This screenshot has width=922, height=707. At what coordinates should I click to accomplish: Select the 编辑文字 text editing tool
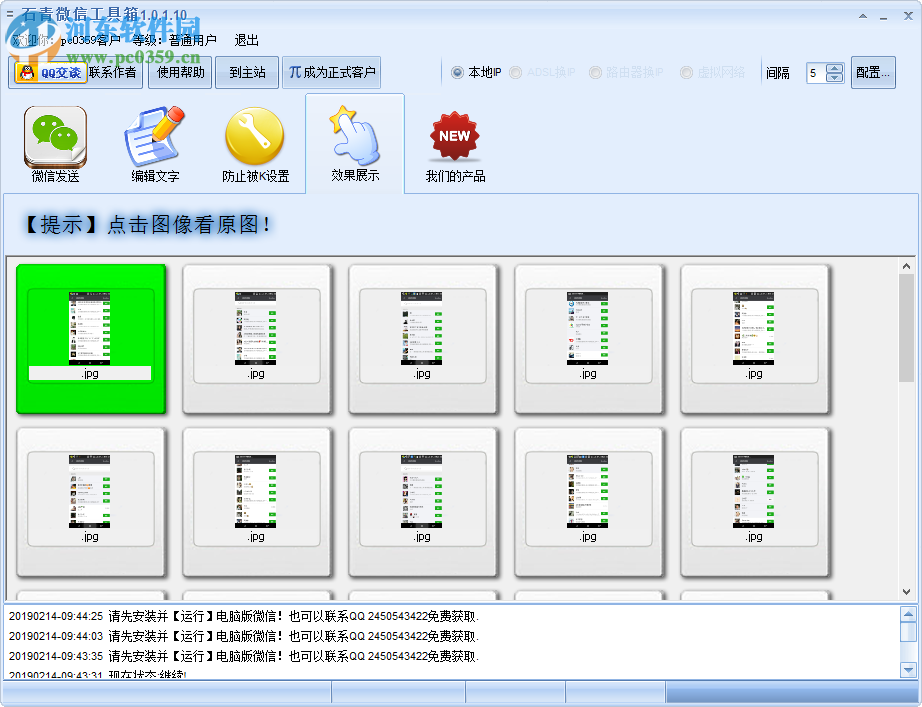(x=154, y=142)
